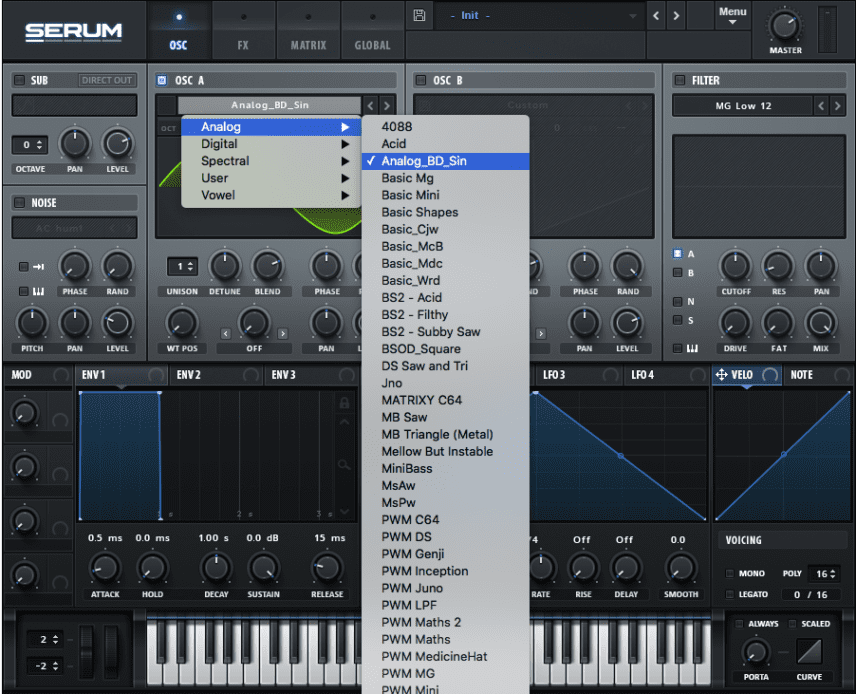Click the warp mode right arrow under OFF
The height and width of the screenshot is (694, 856).
click(x=282, y=334)
